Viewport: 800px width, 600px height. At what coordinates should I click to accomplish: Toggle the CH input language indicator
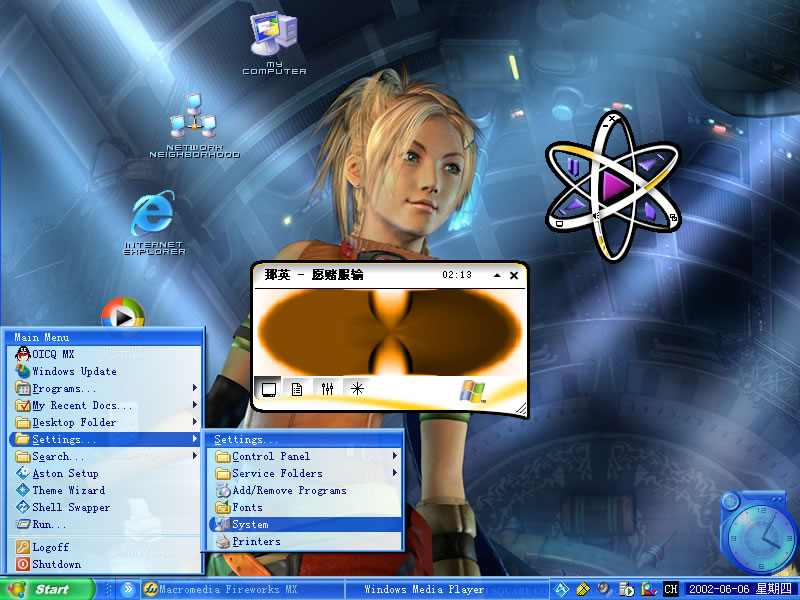[670, 589]
